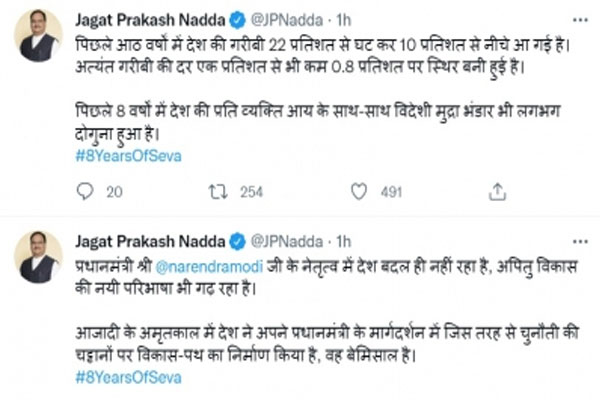The width and height of the screenshot is (600, 400).
Task: Click Jagat Prakash Nadda's name on second tweet
Action: (x=150, y=242)
